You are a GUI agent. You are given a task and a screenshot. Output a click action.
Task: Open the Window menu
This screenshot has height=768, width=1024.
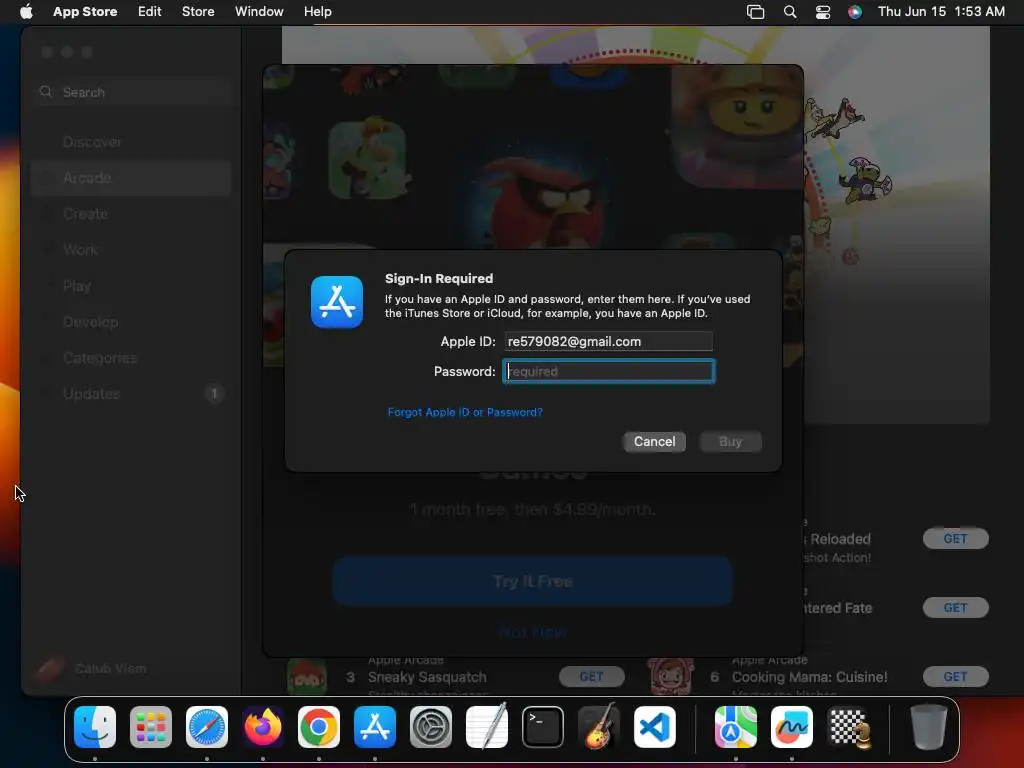pos(259,12)
